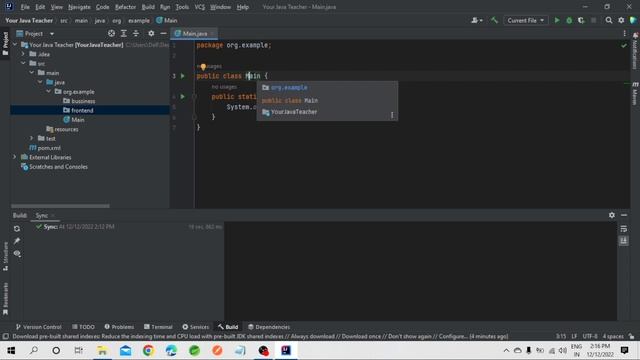The width and height of the screenshot is (640, 360).
Task: Click the Project panel horizontal scrollbar
Action: (60, 206)
